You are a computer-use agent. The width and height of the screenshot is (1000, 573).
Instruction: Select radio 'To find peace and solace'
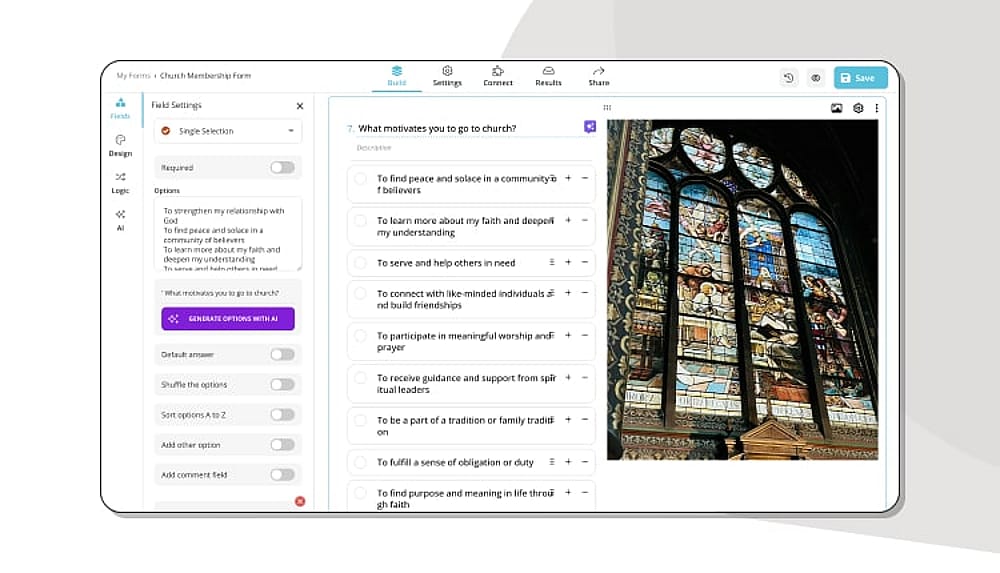click(360, 179)
